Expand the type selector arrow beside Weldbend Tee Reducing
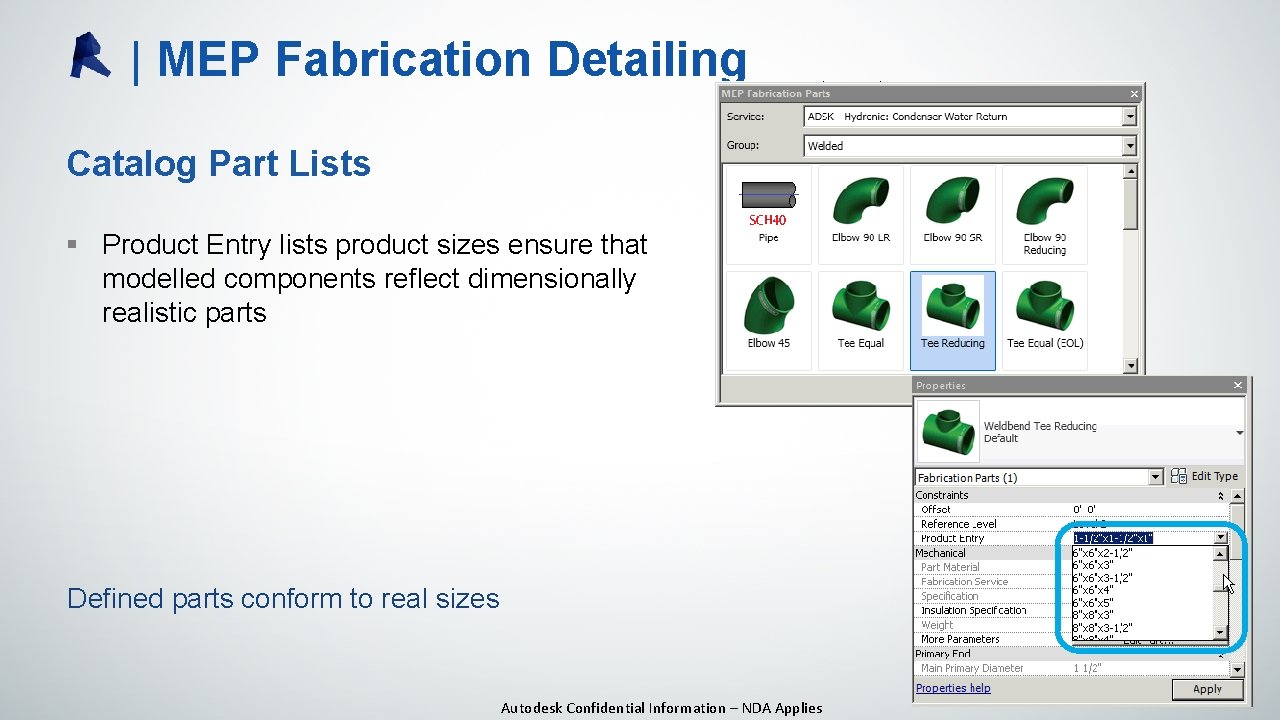 (1239, 433)
